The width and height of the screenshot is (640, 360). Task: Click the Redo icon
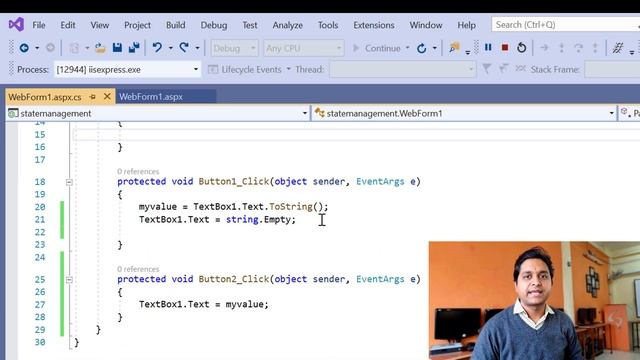[184, 48]
